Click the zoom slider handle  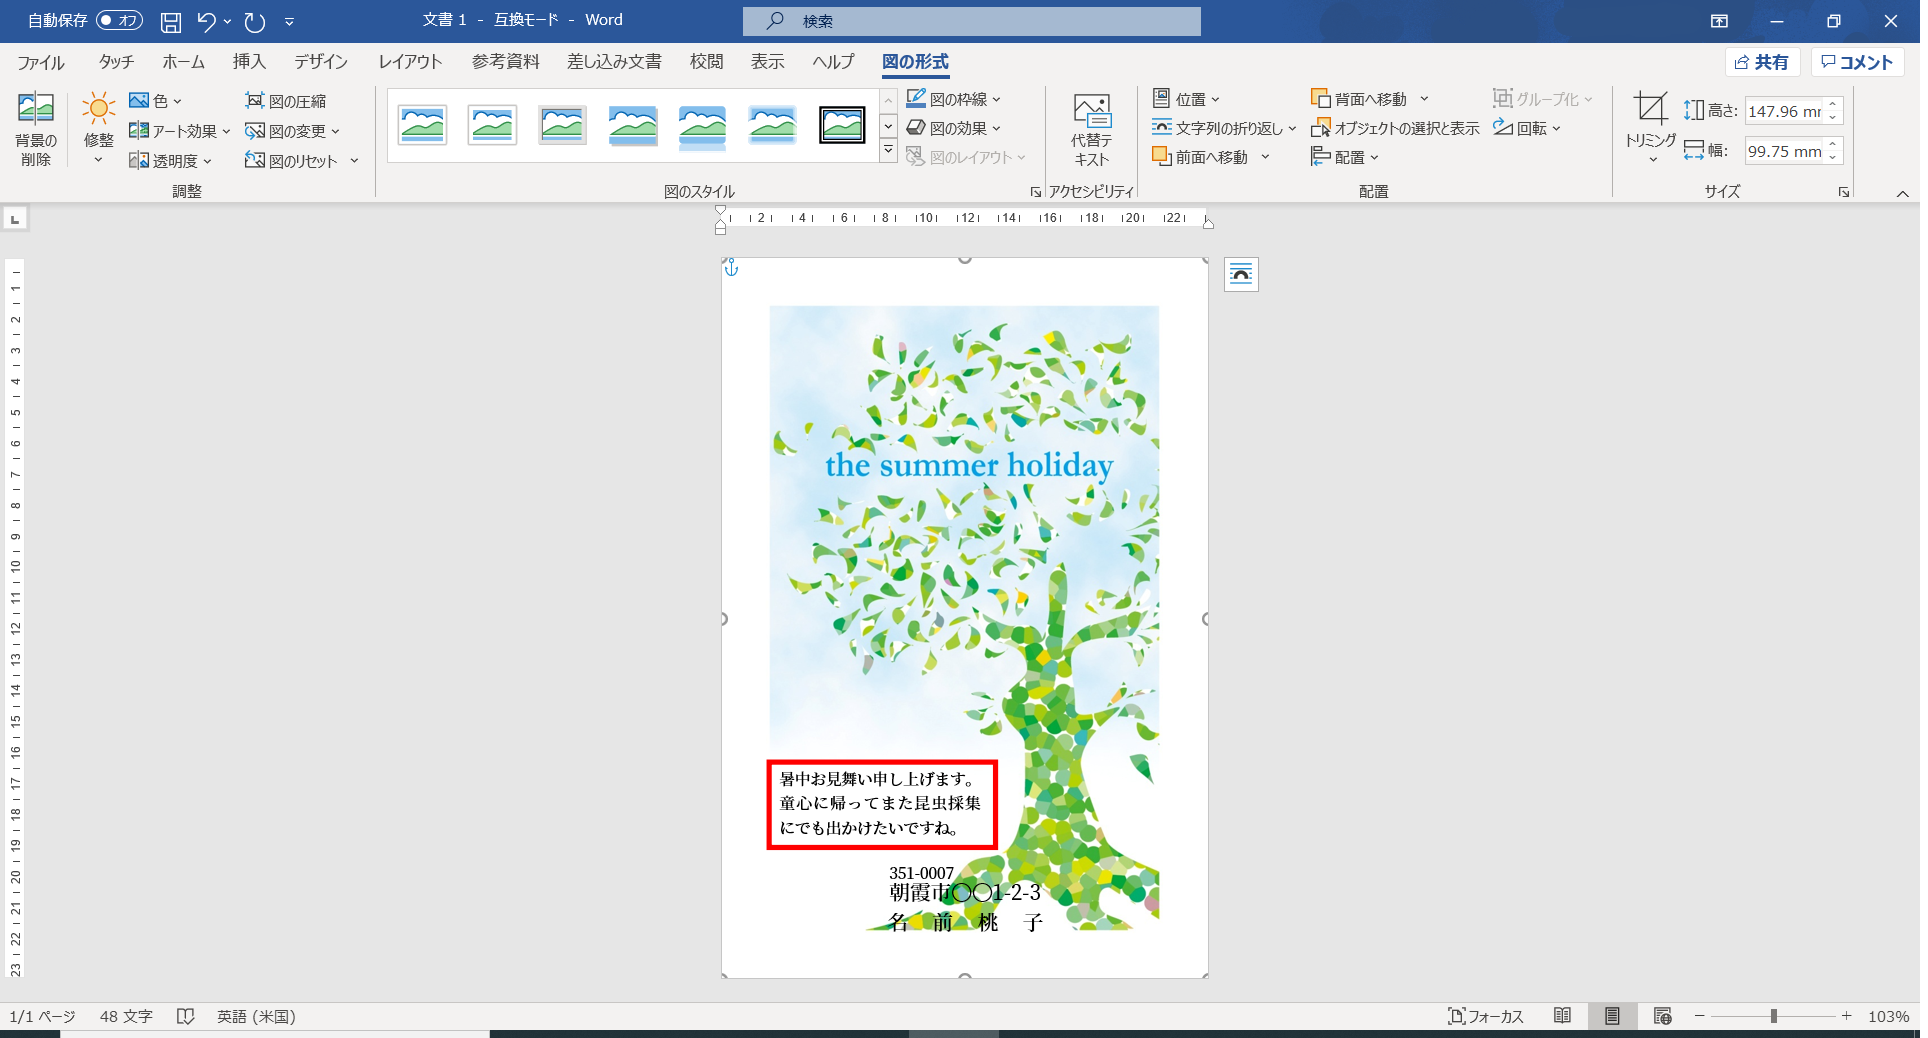click(x=1773, y=1016)
